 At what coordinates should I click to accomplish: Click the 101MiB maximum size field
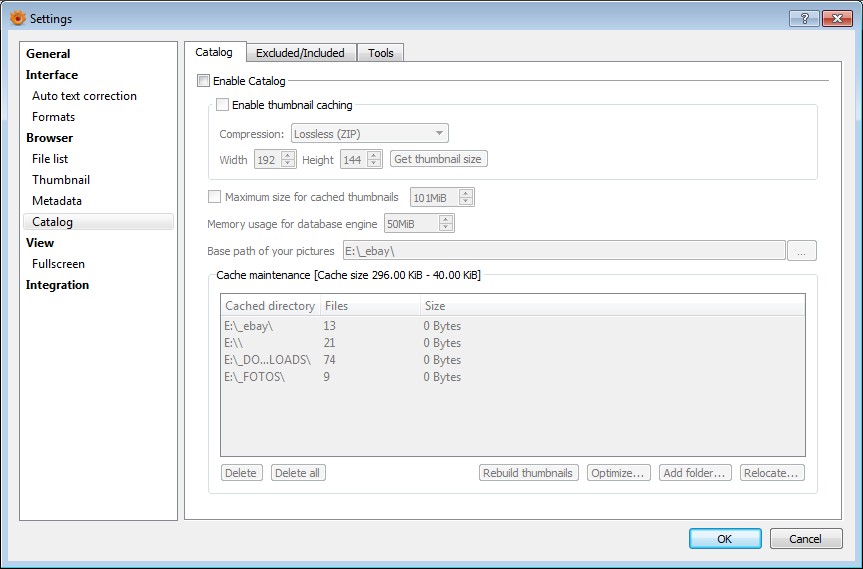tap(435, 197)
